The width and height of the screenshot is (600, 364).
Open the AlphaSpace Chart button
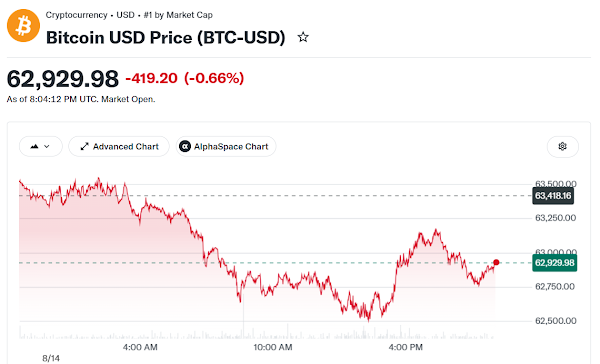click(226, 147)
